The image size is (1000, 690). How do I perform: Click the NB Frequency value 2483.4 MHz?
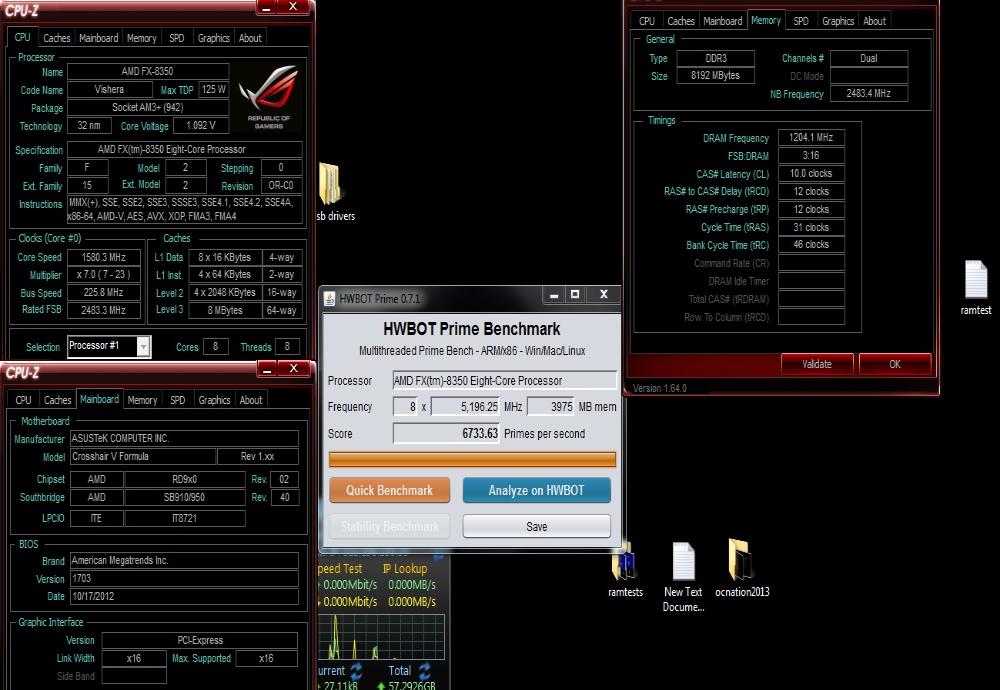coord(869,93)
